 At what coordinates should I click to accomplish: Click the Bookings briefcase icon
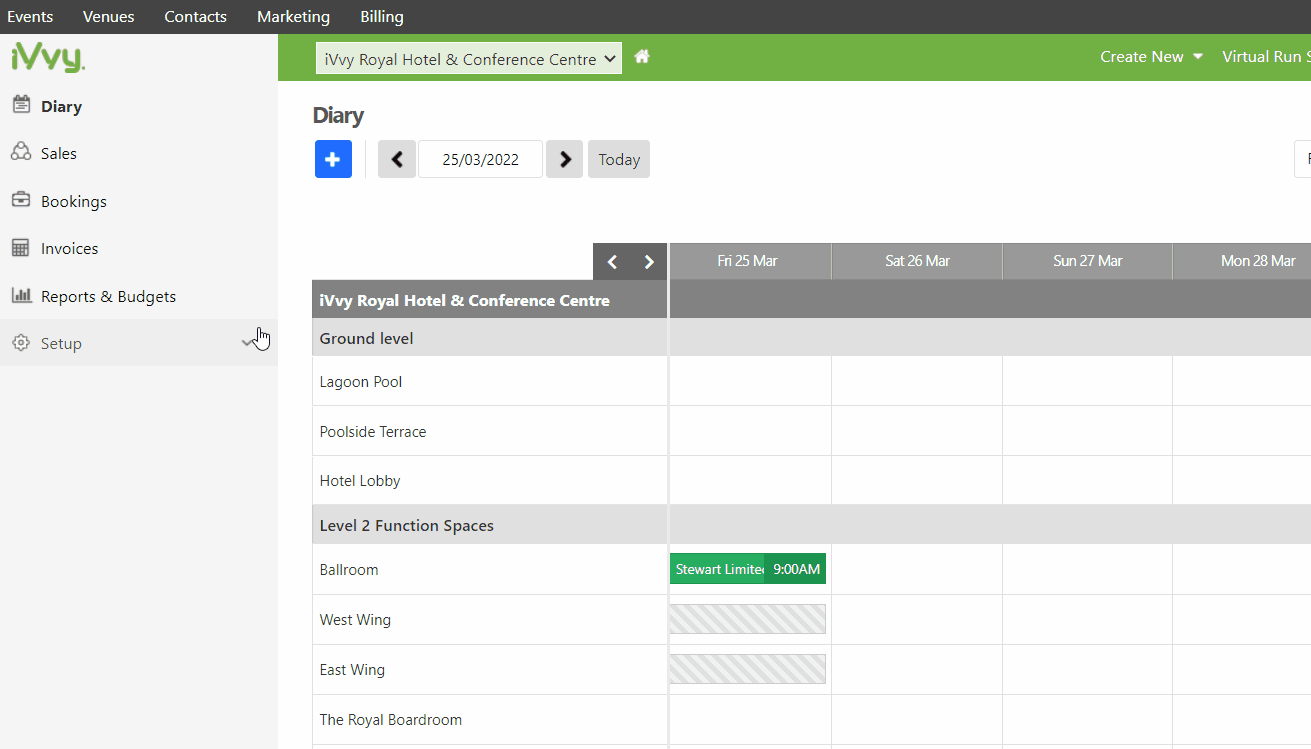click(x=20, y=200)
